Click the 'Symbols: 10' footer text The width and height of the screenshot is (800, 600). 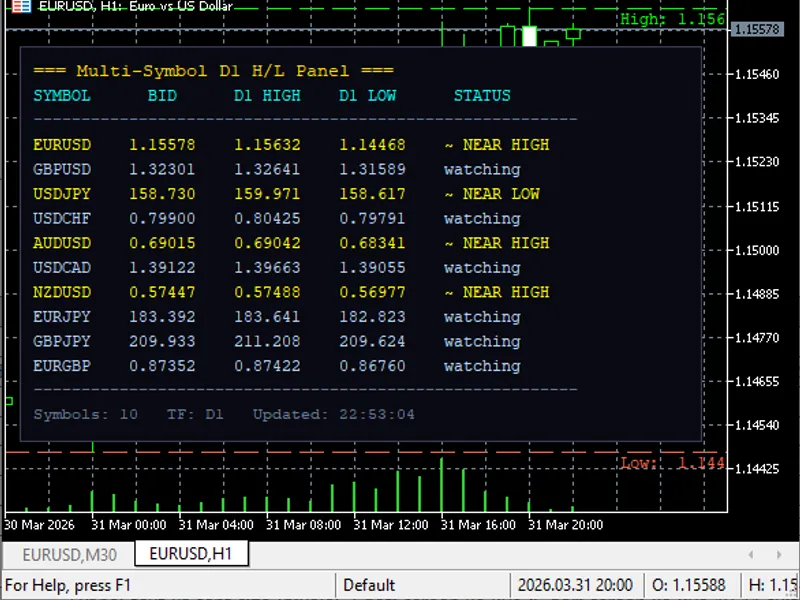[x=86, y=414]
